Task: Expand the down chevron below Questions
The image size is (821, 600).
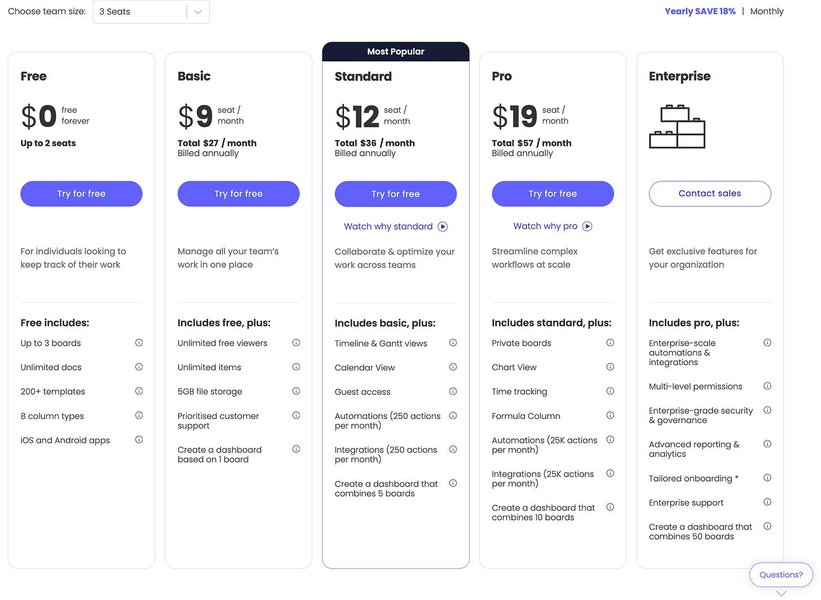Action: pos(780,592)
